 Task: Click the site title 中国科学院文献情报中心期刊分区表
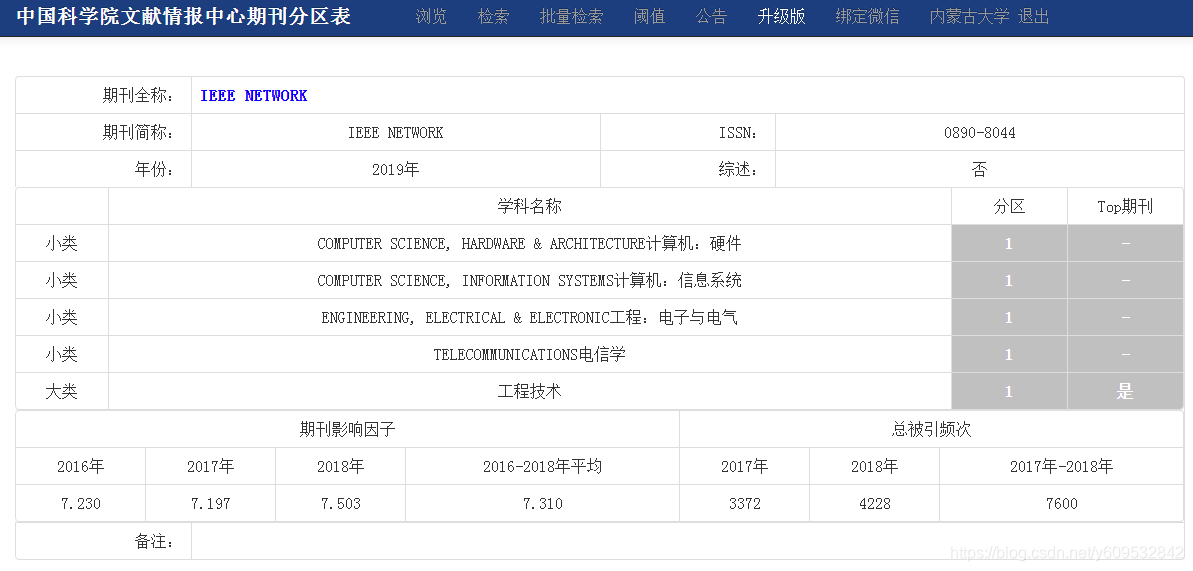tap(183, 16)
